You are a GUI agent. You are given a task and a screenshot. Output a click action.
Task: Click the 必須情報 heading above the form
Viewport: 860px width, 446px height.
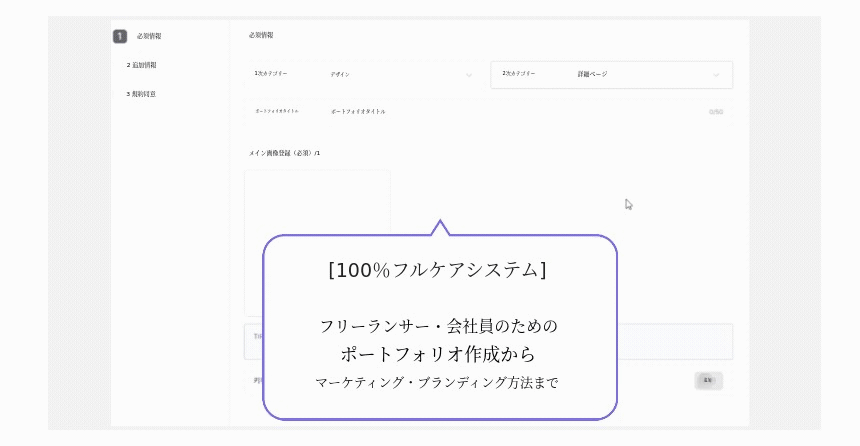point(261,35)
